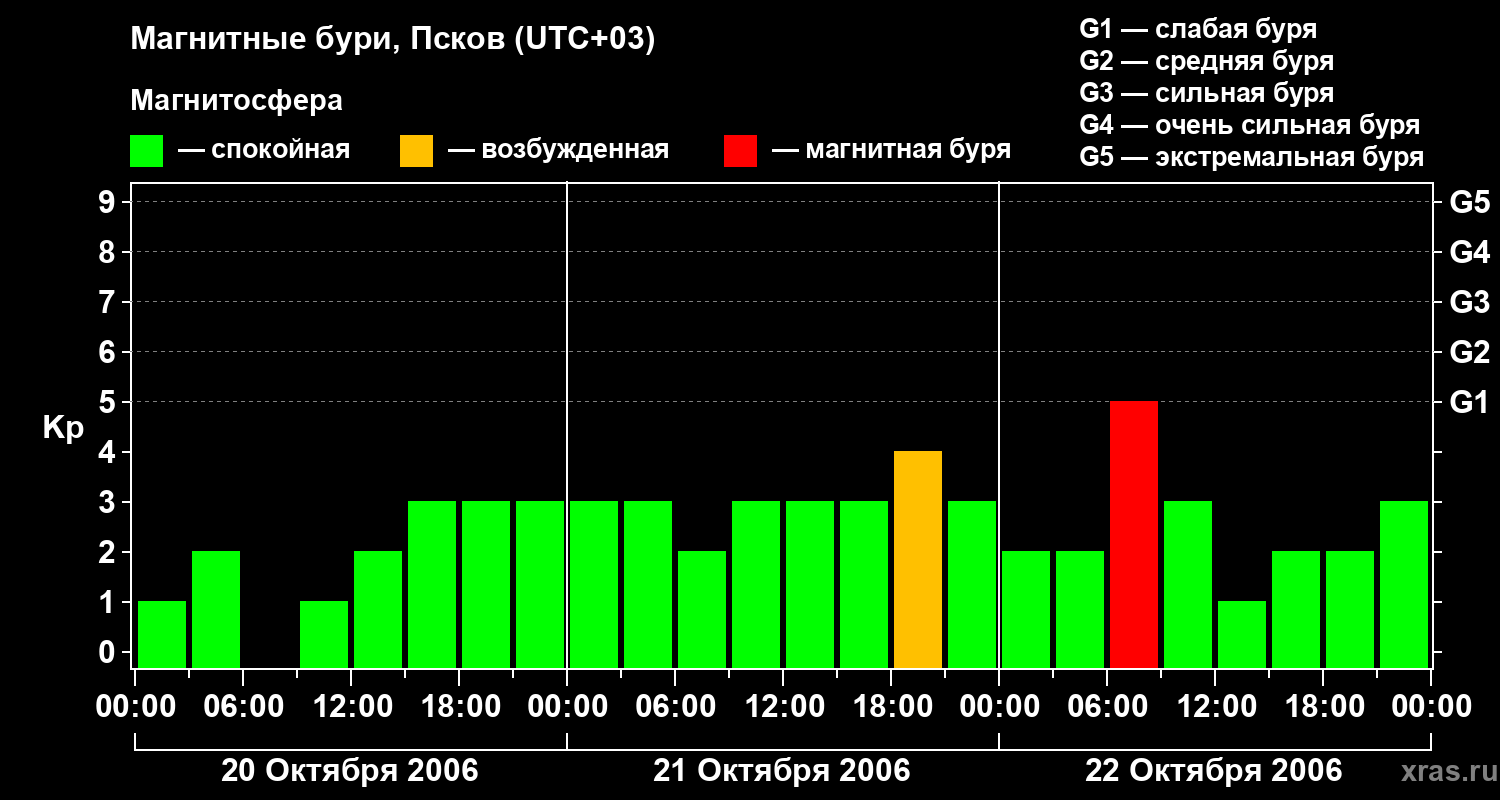This screenshot has height=800, width=1500.
Task: Click the '06:00' time label under 21 October
Action: pyautogui.click(x=675, y=707)
